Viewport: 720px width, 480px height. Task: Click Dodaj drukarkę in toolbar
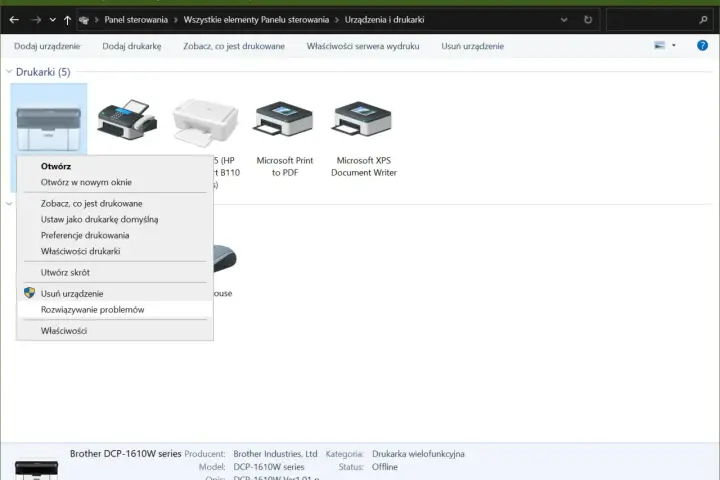132,46
